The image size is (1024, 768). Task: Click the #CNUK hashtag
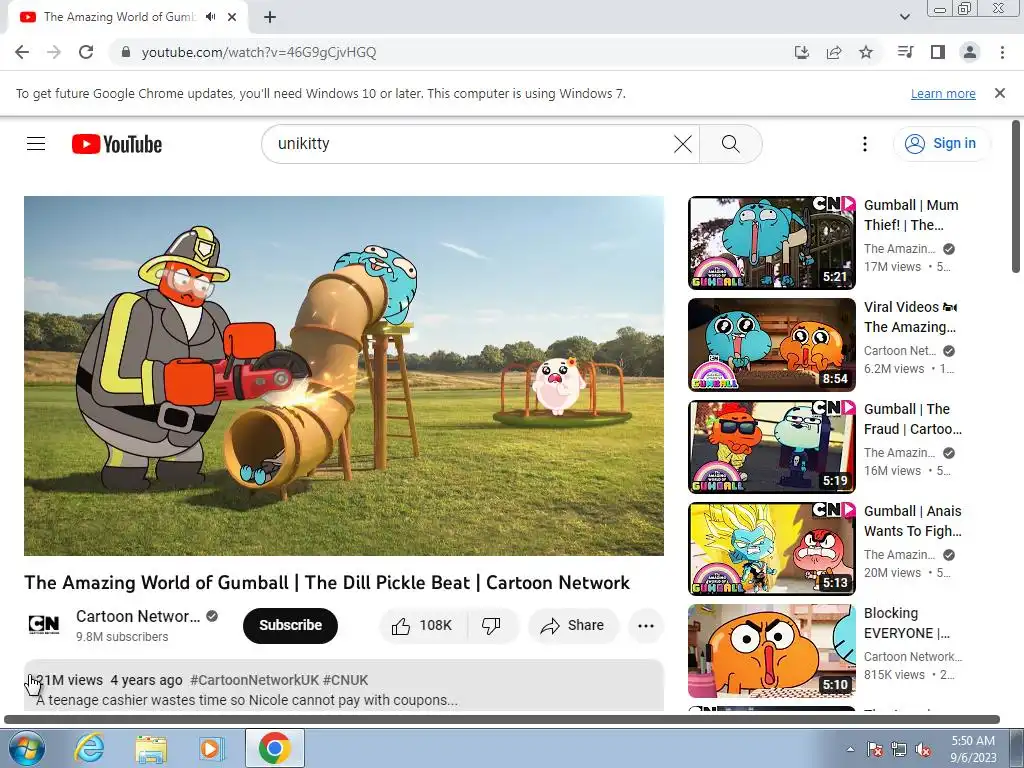[x=345, y=680]
